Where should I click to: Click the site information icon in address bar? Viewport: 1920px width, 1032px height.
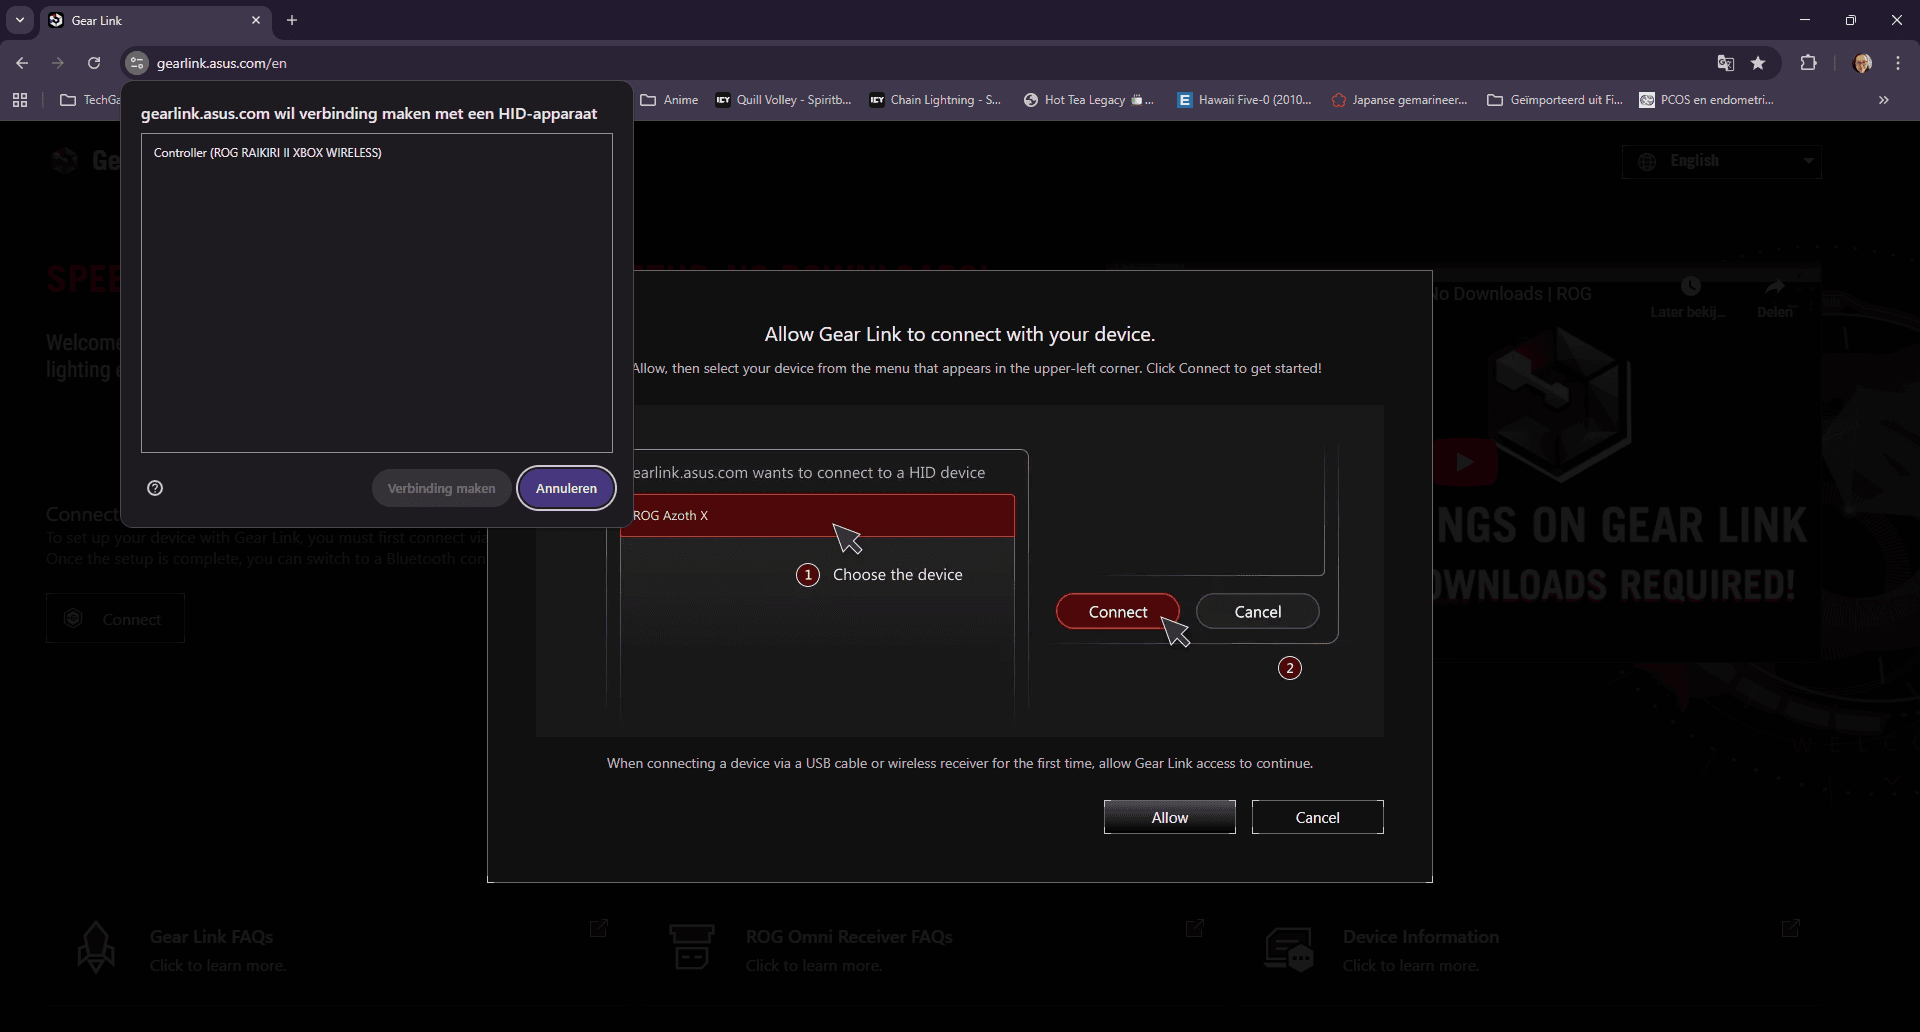tap(138, 63)
